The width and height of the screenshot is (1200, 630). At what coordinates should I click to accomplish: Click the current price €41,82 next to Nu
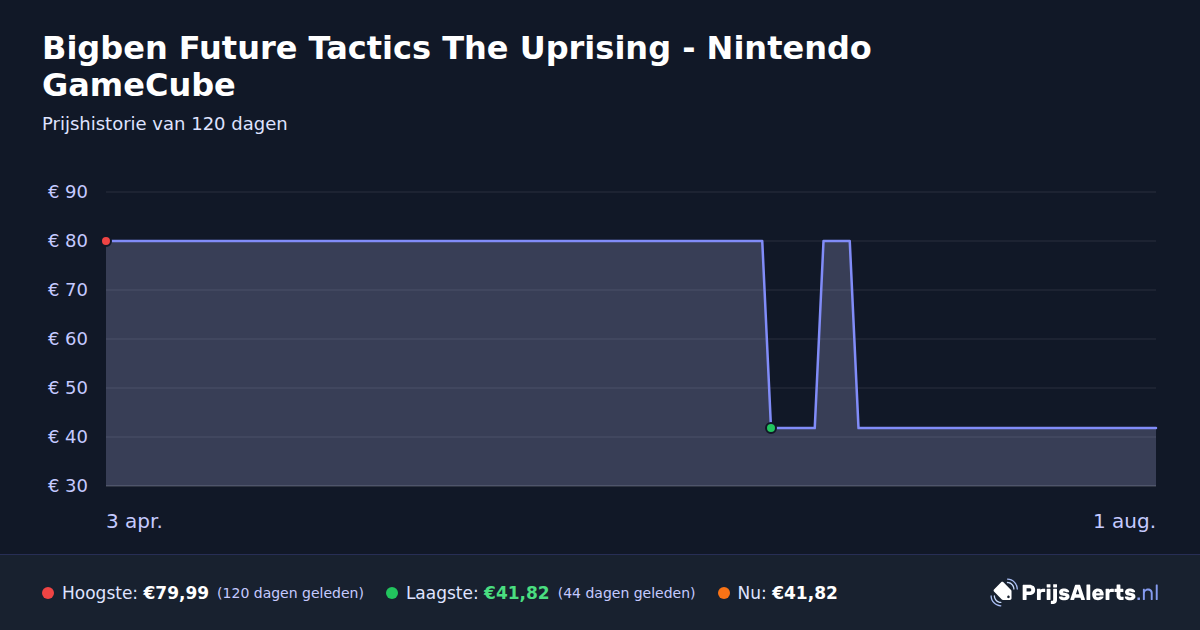pyautogui.click(x=804, y=593)
